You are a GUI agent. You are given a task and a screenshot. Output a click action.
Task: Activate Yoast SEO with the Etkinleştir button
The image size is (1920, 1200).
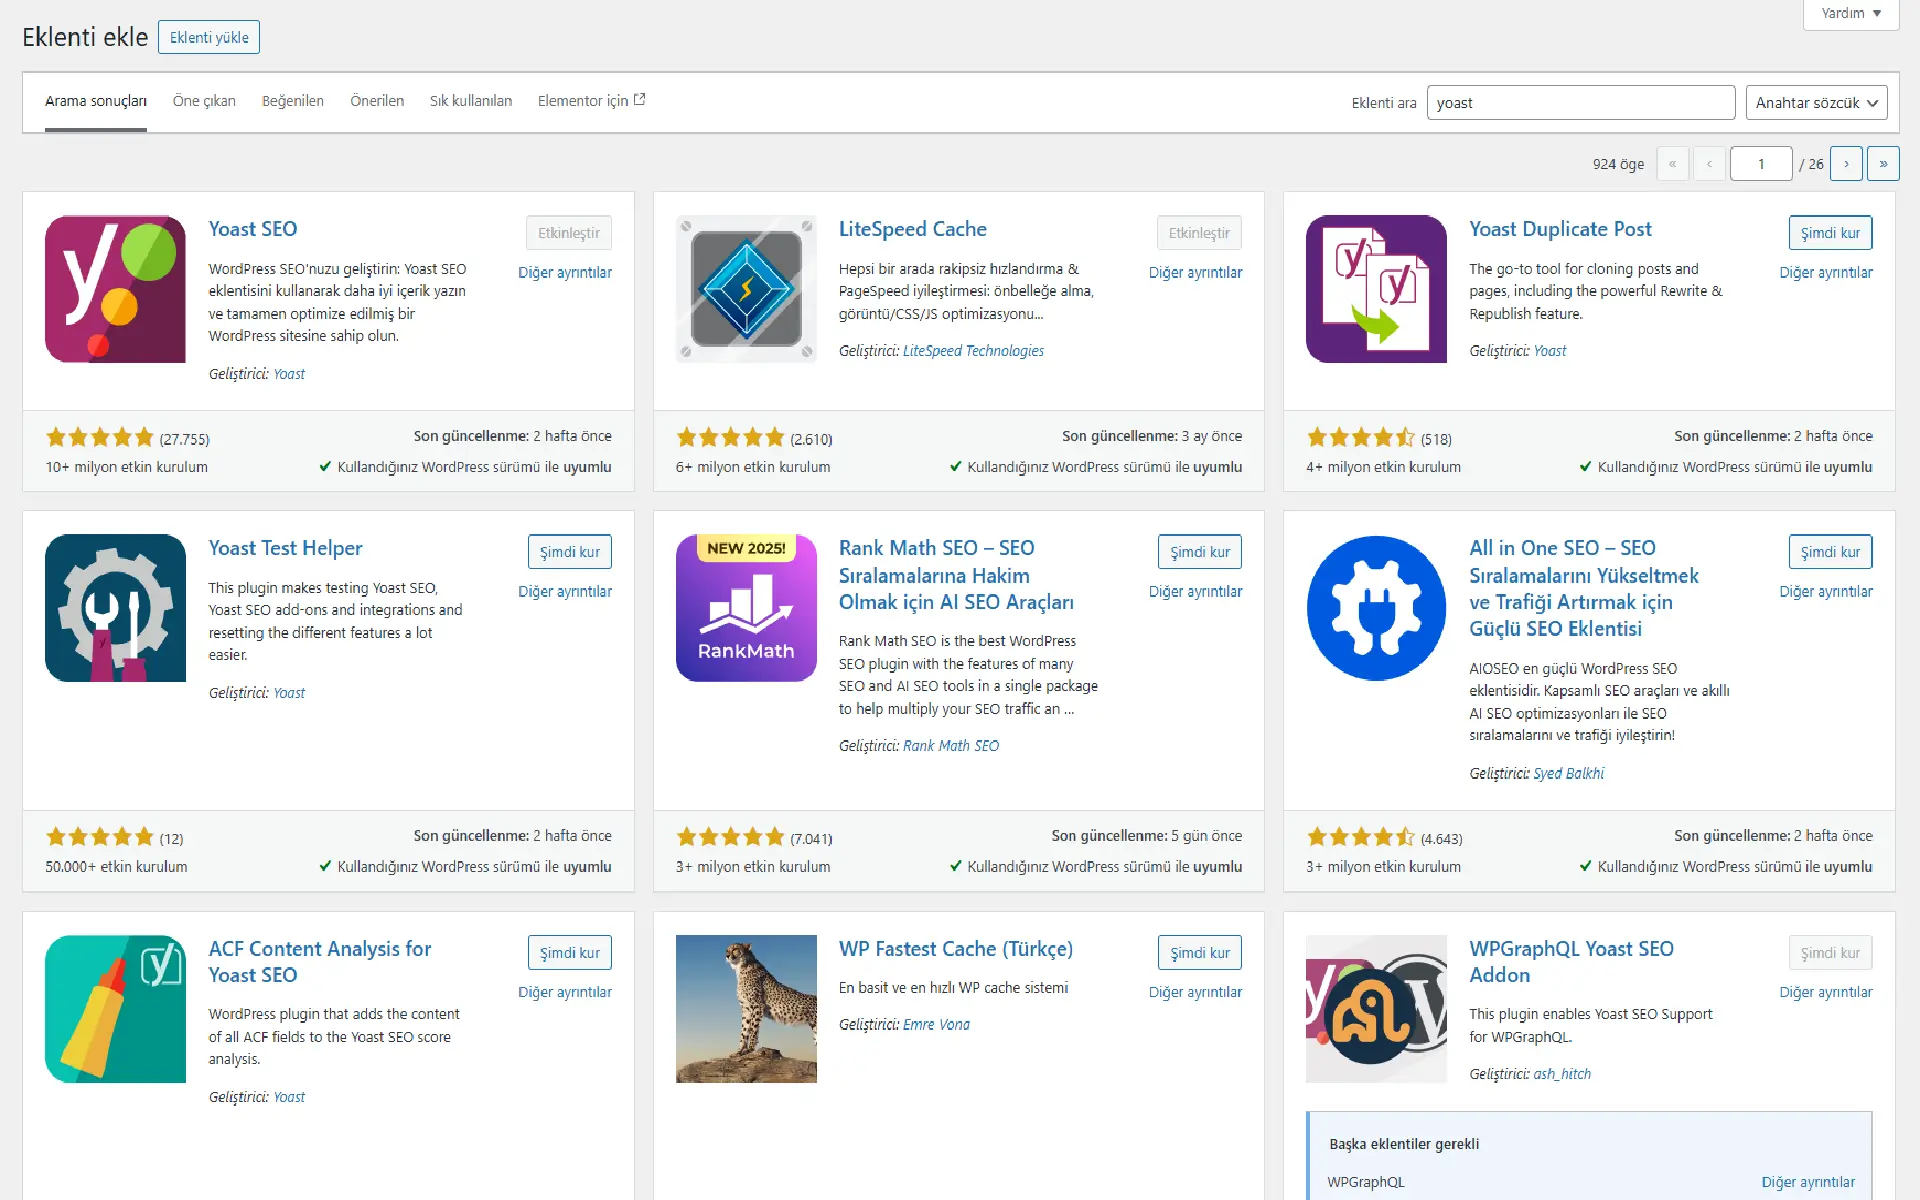tap(569, 233)
